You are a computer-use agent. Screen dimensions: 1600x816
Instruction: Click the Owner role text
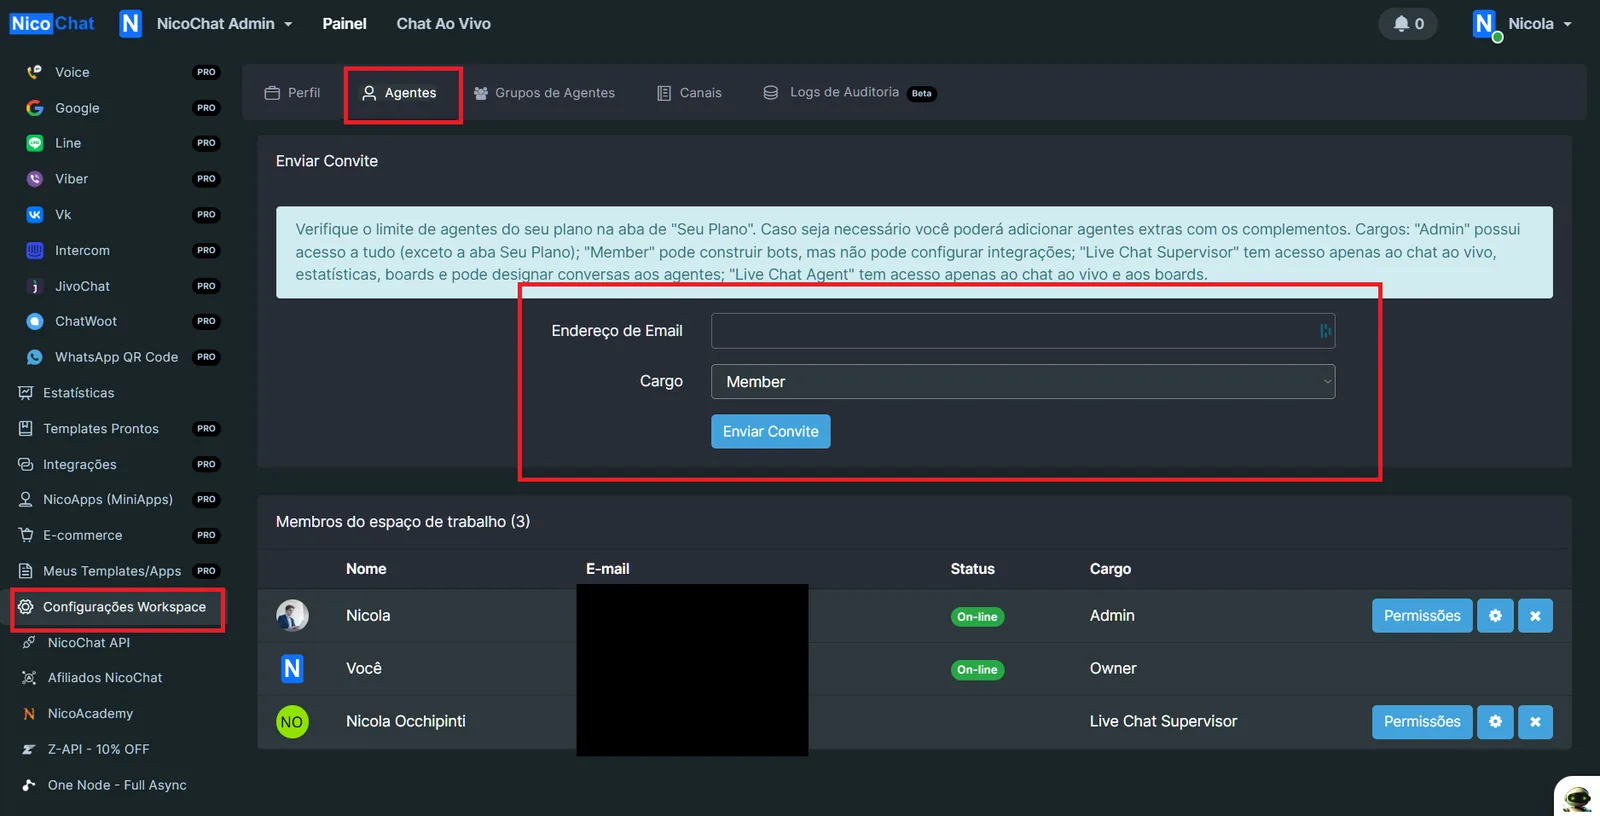click(x=1113, y=669)
